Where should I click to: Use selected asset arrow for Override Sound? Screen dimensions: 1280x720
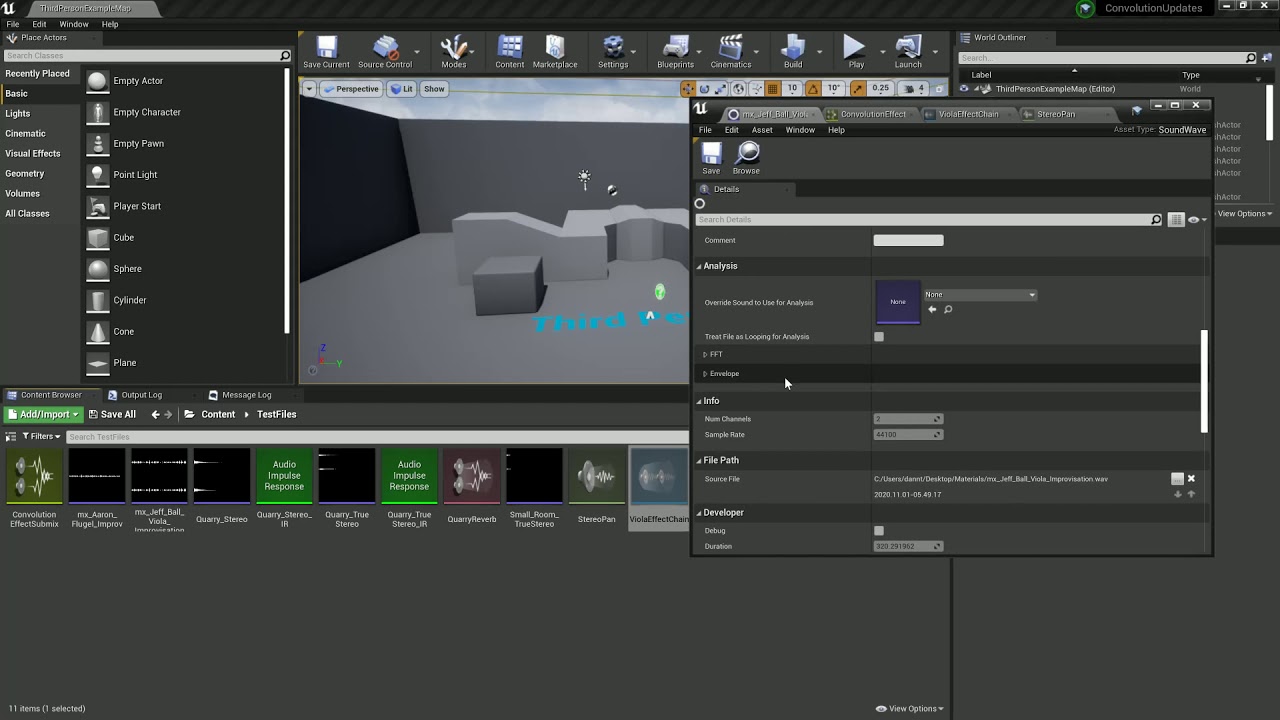932,309
